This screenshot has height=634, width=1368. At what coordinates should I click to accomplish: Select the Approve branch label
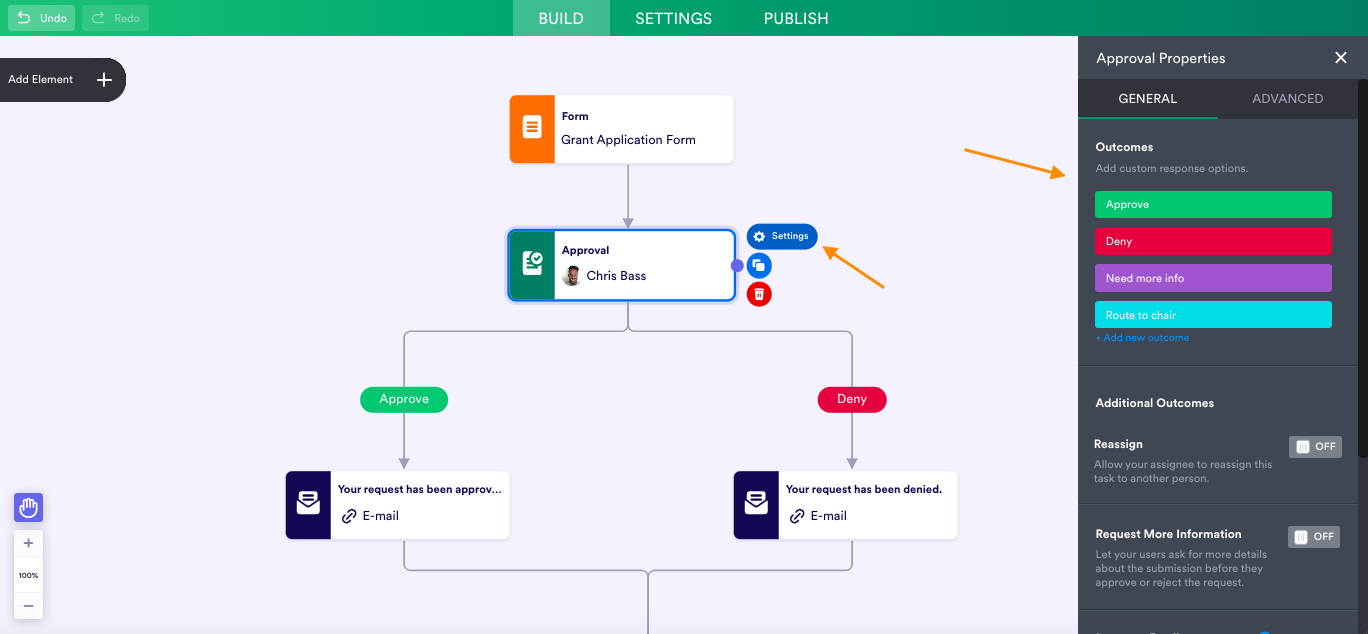tap(404, 399)
